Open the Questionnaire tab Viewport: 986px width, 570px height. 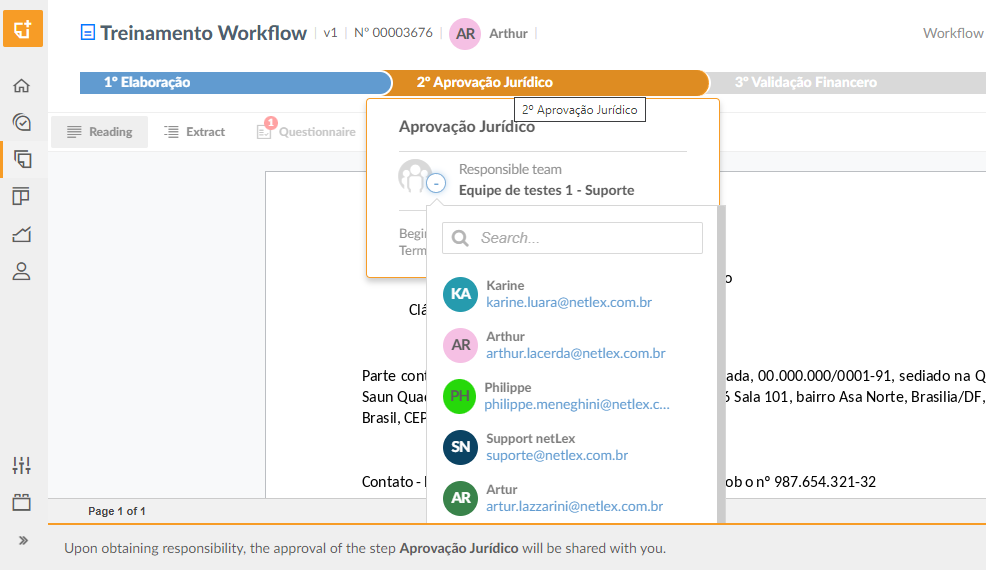[306, 131]
